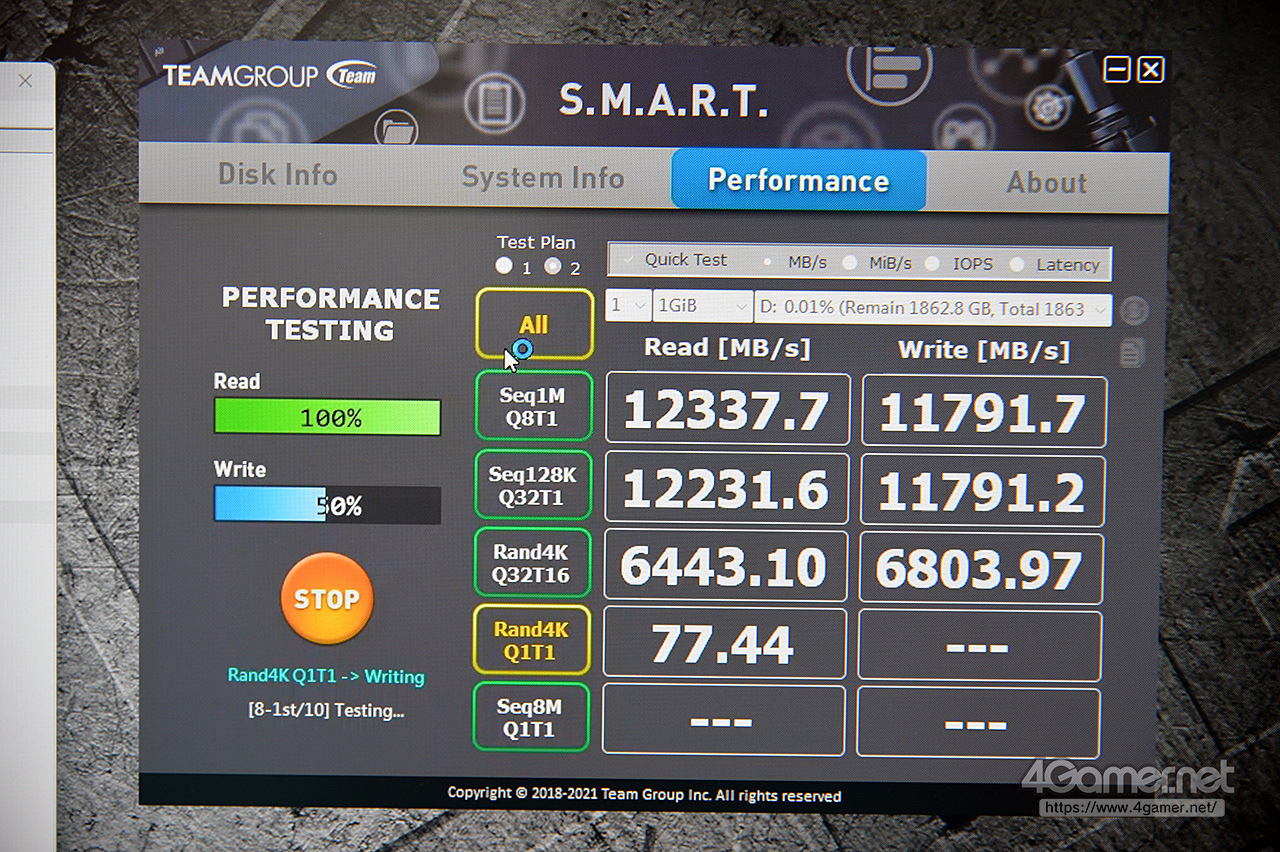This screenshot has height=852, width=1280.
Task: Select Test Plan 1
Action: point(504,266)
